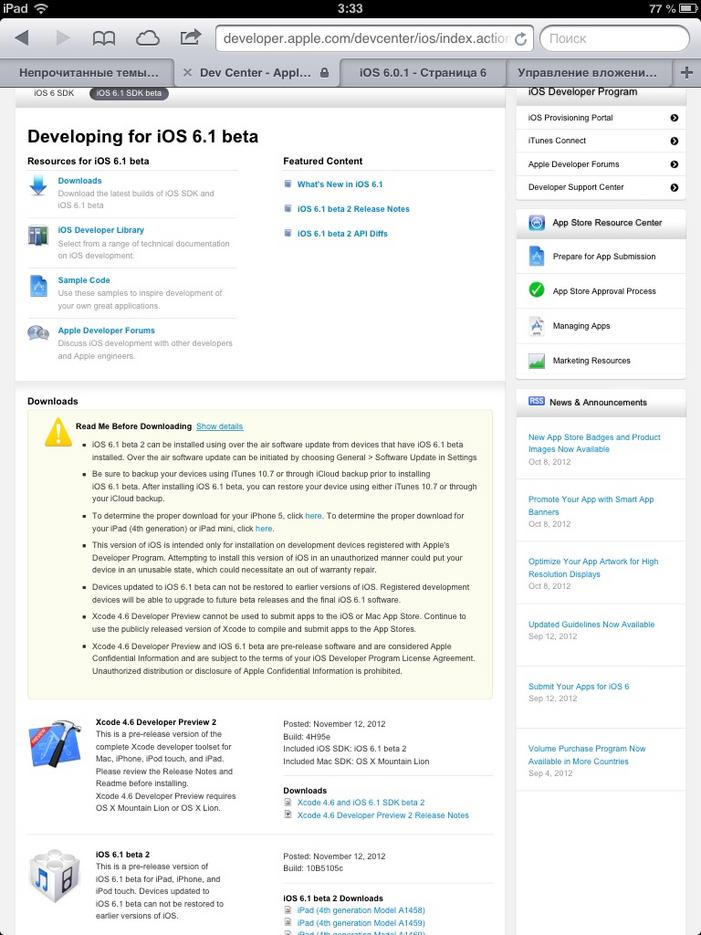Switch to Управление вложени tab
The height and width of the screenshot is (935, 701).
coord(587,73)
